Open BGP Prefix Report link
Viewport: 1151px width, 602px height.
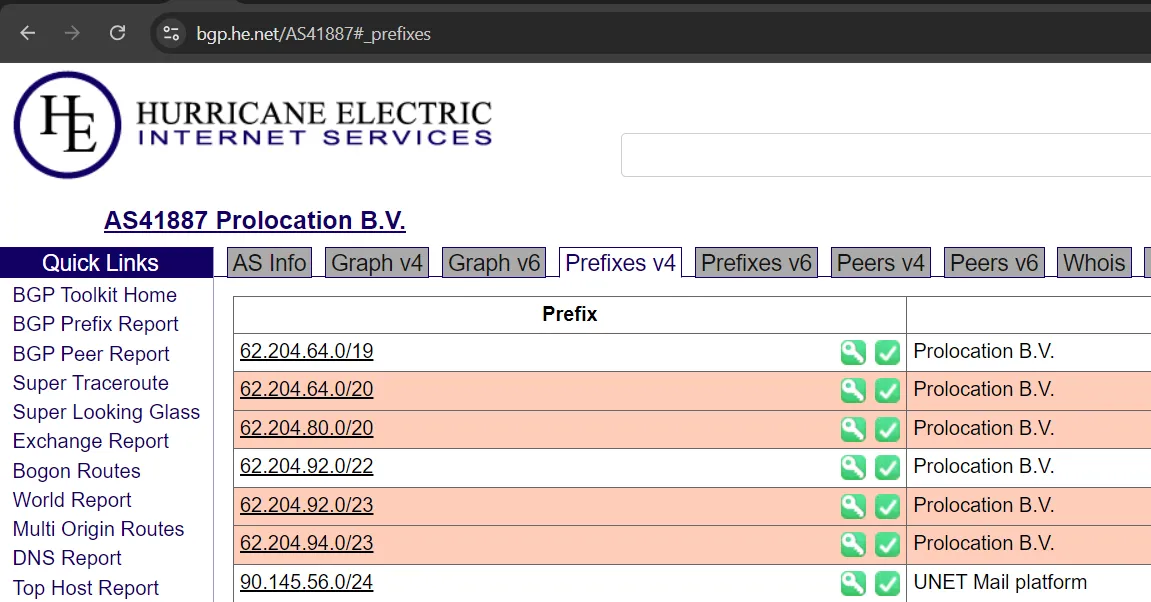click(95, 324)
